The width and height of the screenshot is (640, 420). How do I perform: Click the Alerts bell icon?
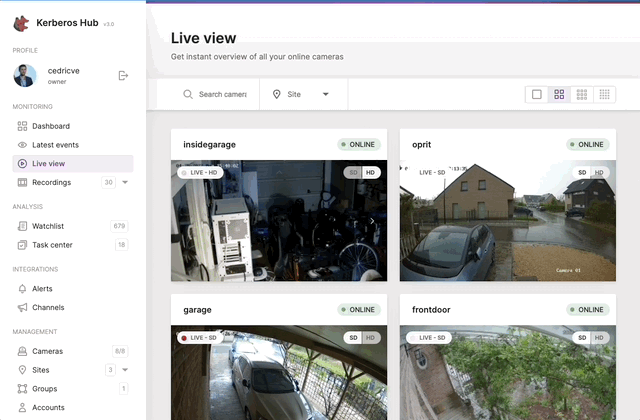pos(22,289)
